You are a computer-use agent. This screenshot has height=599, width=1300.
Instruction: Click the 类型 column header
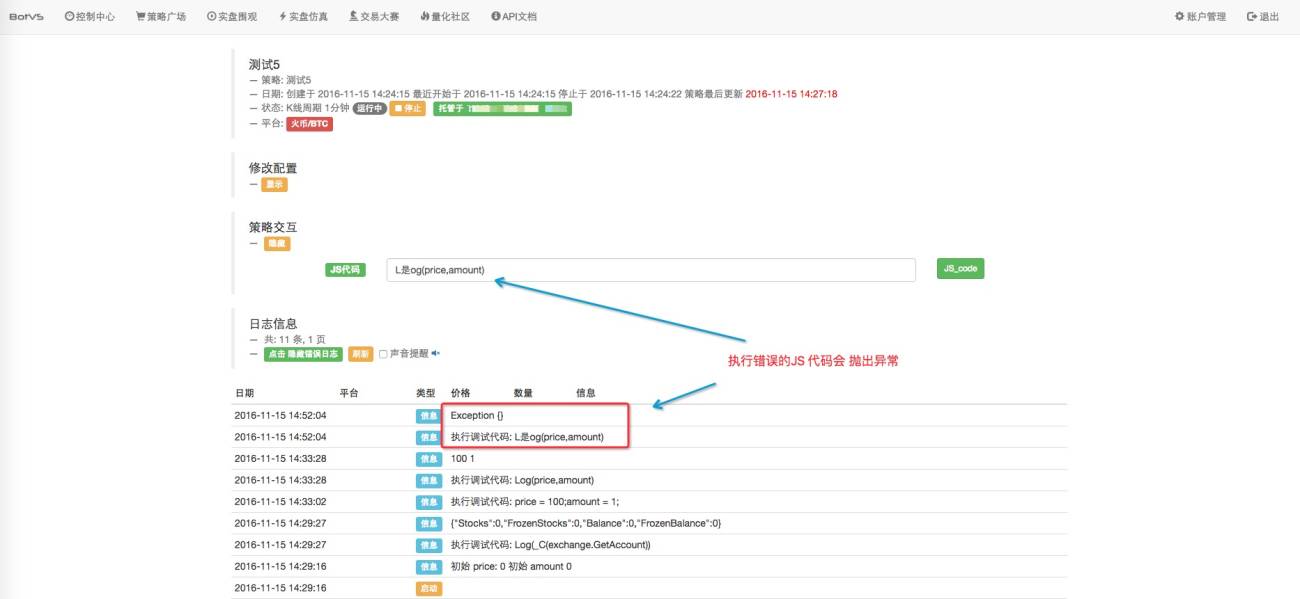(426, 393)
